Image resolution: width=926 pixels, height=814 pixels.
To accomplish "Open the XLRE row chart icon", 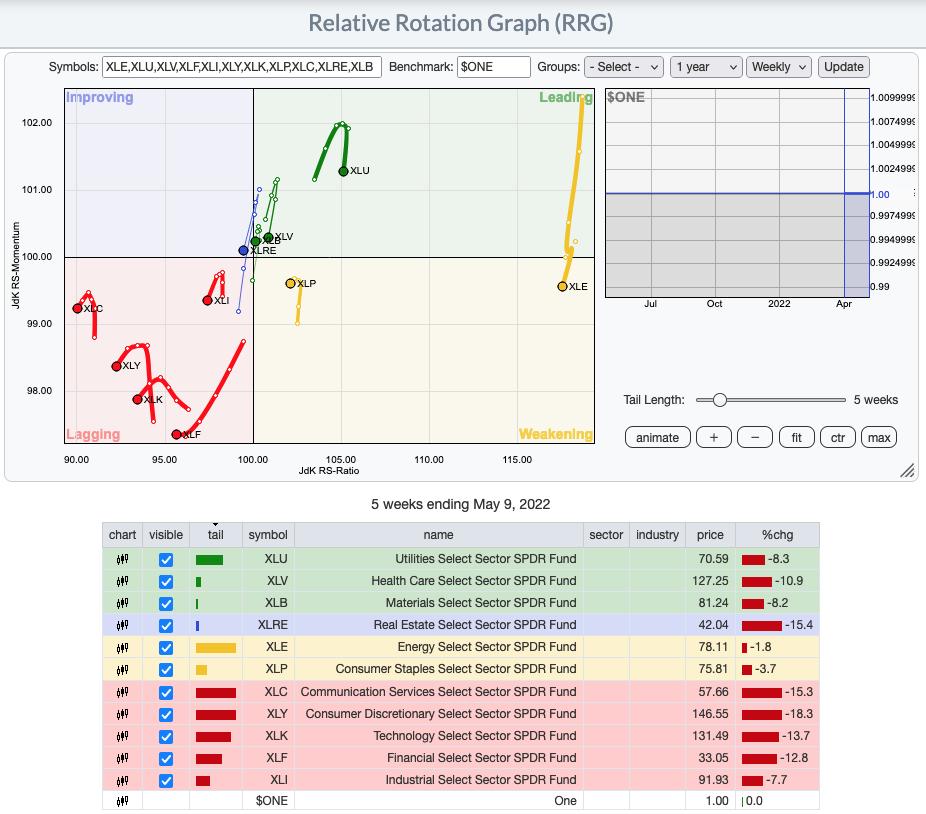I will (x=122, y=625).
